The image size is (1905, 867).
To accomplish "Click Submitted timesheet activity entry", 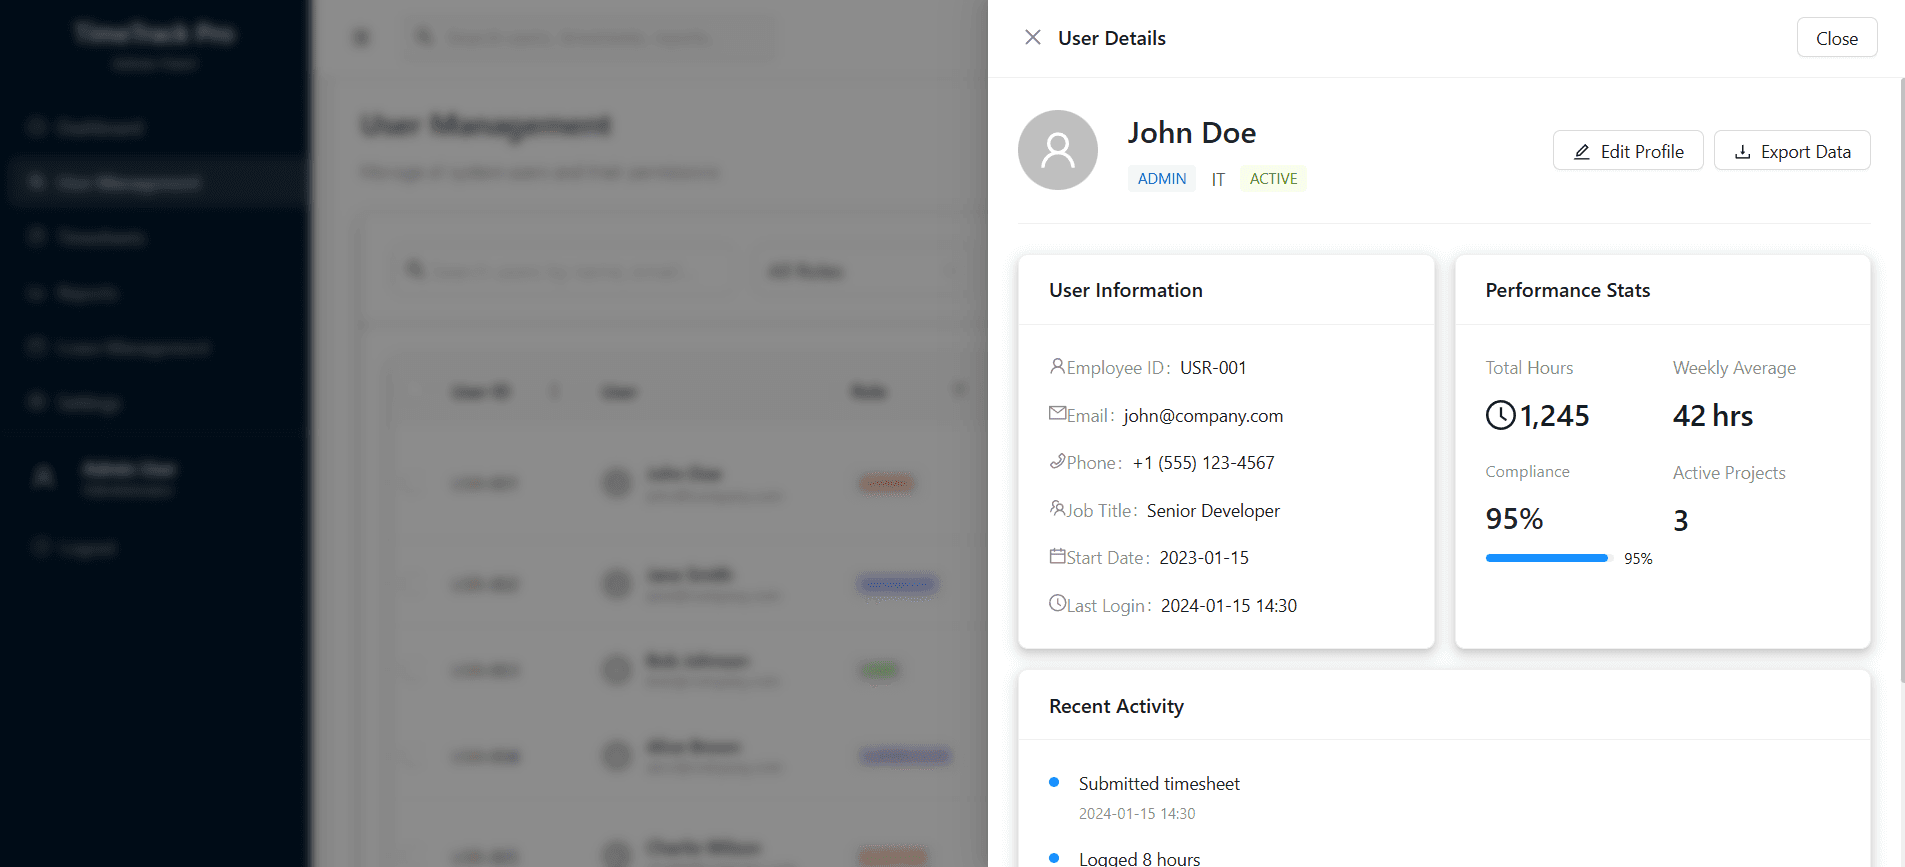I will pos(1159,784).
